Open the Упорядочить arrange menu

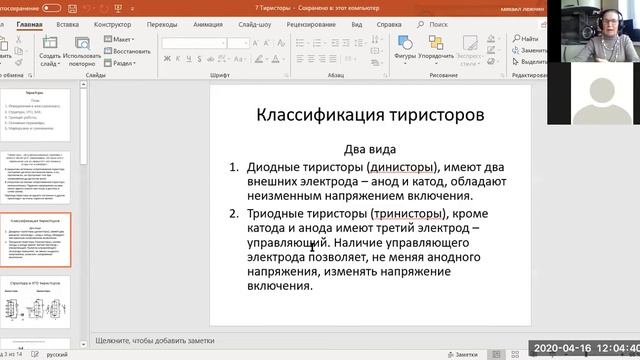436,51
